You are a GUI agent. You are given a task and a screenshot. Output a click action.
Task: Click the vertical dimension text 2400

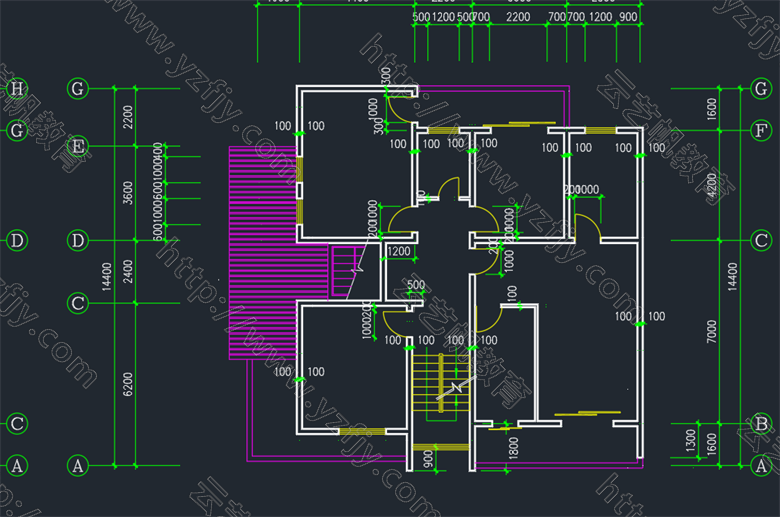coord(128,271)
